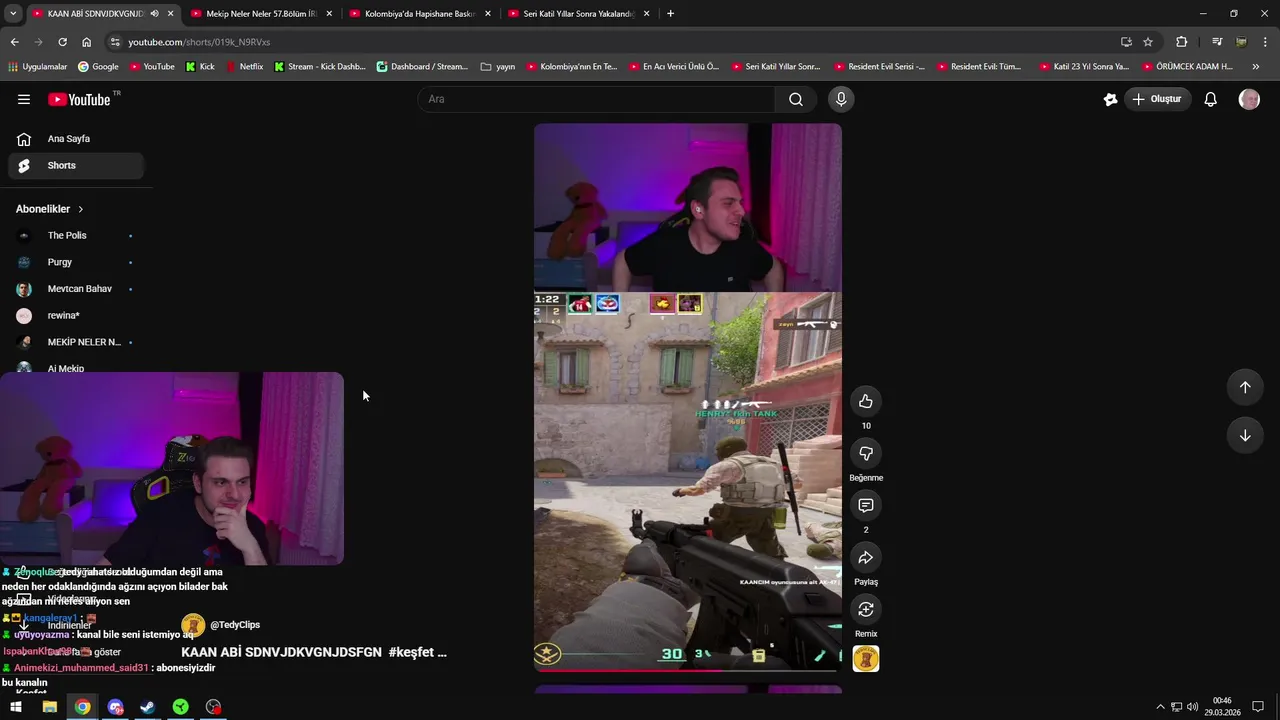Open the Windows Start menu
Image resolution: width=1280 pixels, height=720 pixels.
click(x=16, y=707)
